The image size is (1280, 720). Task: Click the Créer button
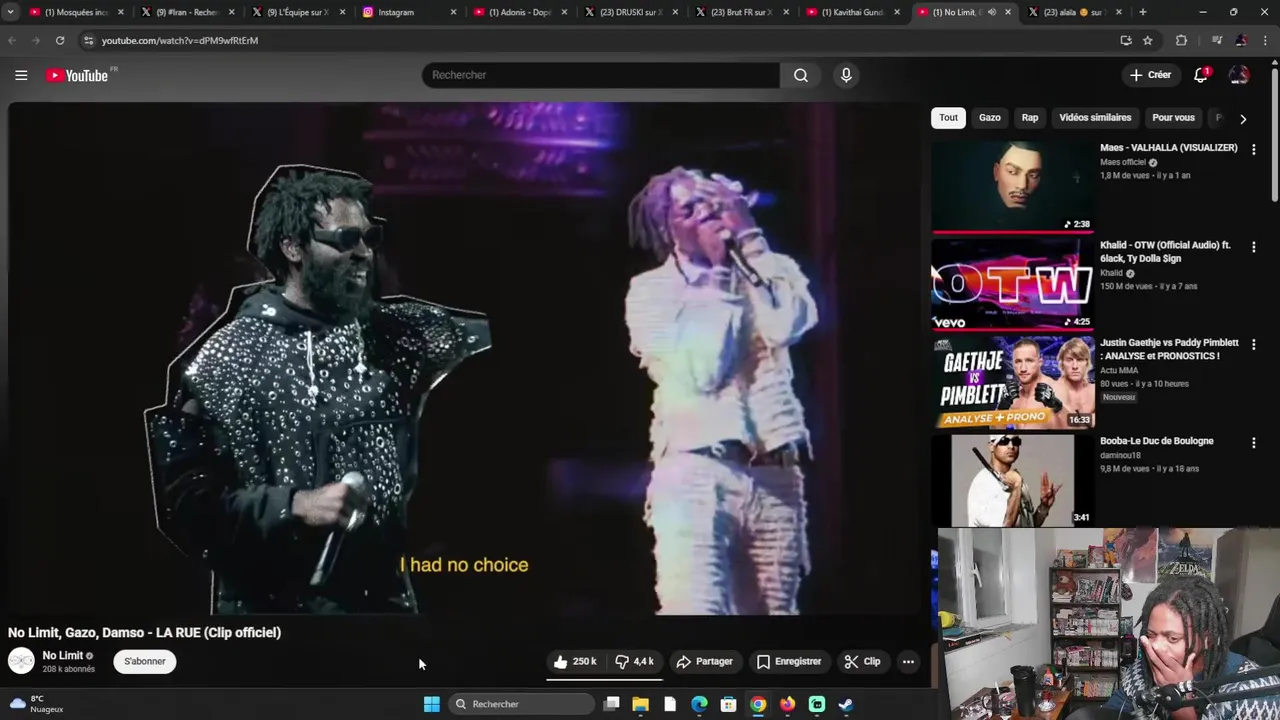[x=1150, y=75]
